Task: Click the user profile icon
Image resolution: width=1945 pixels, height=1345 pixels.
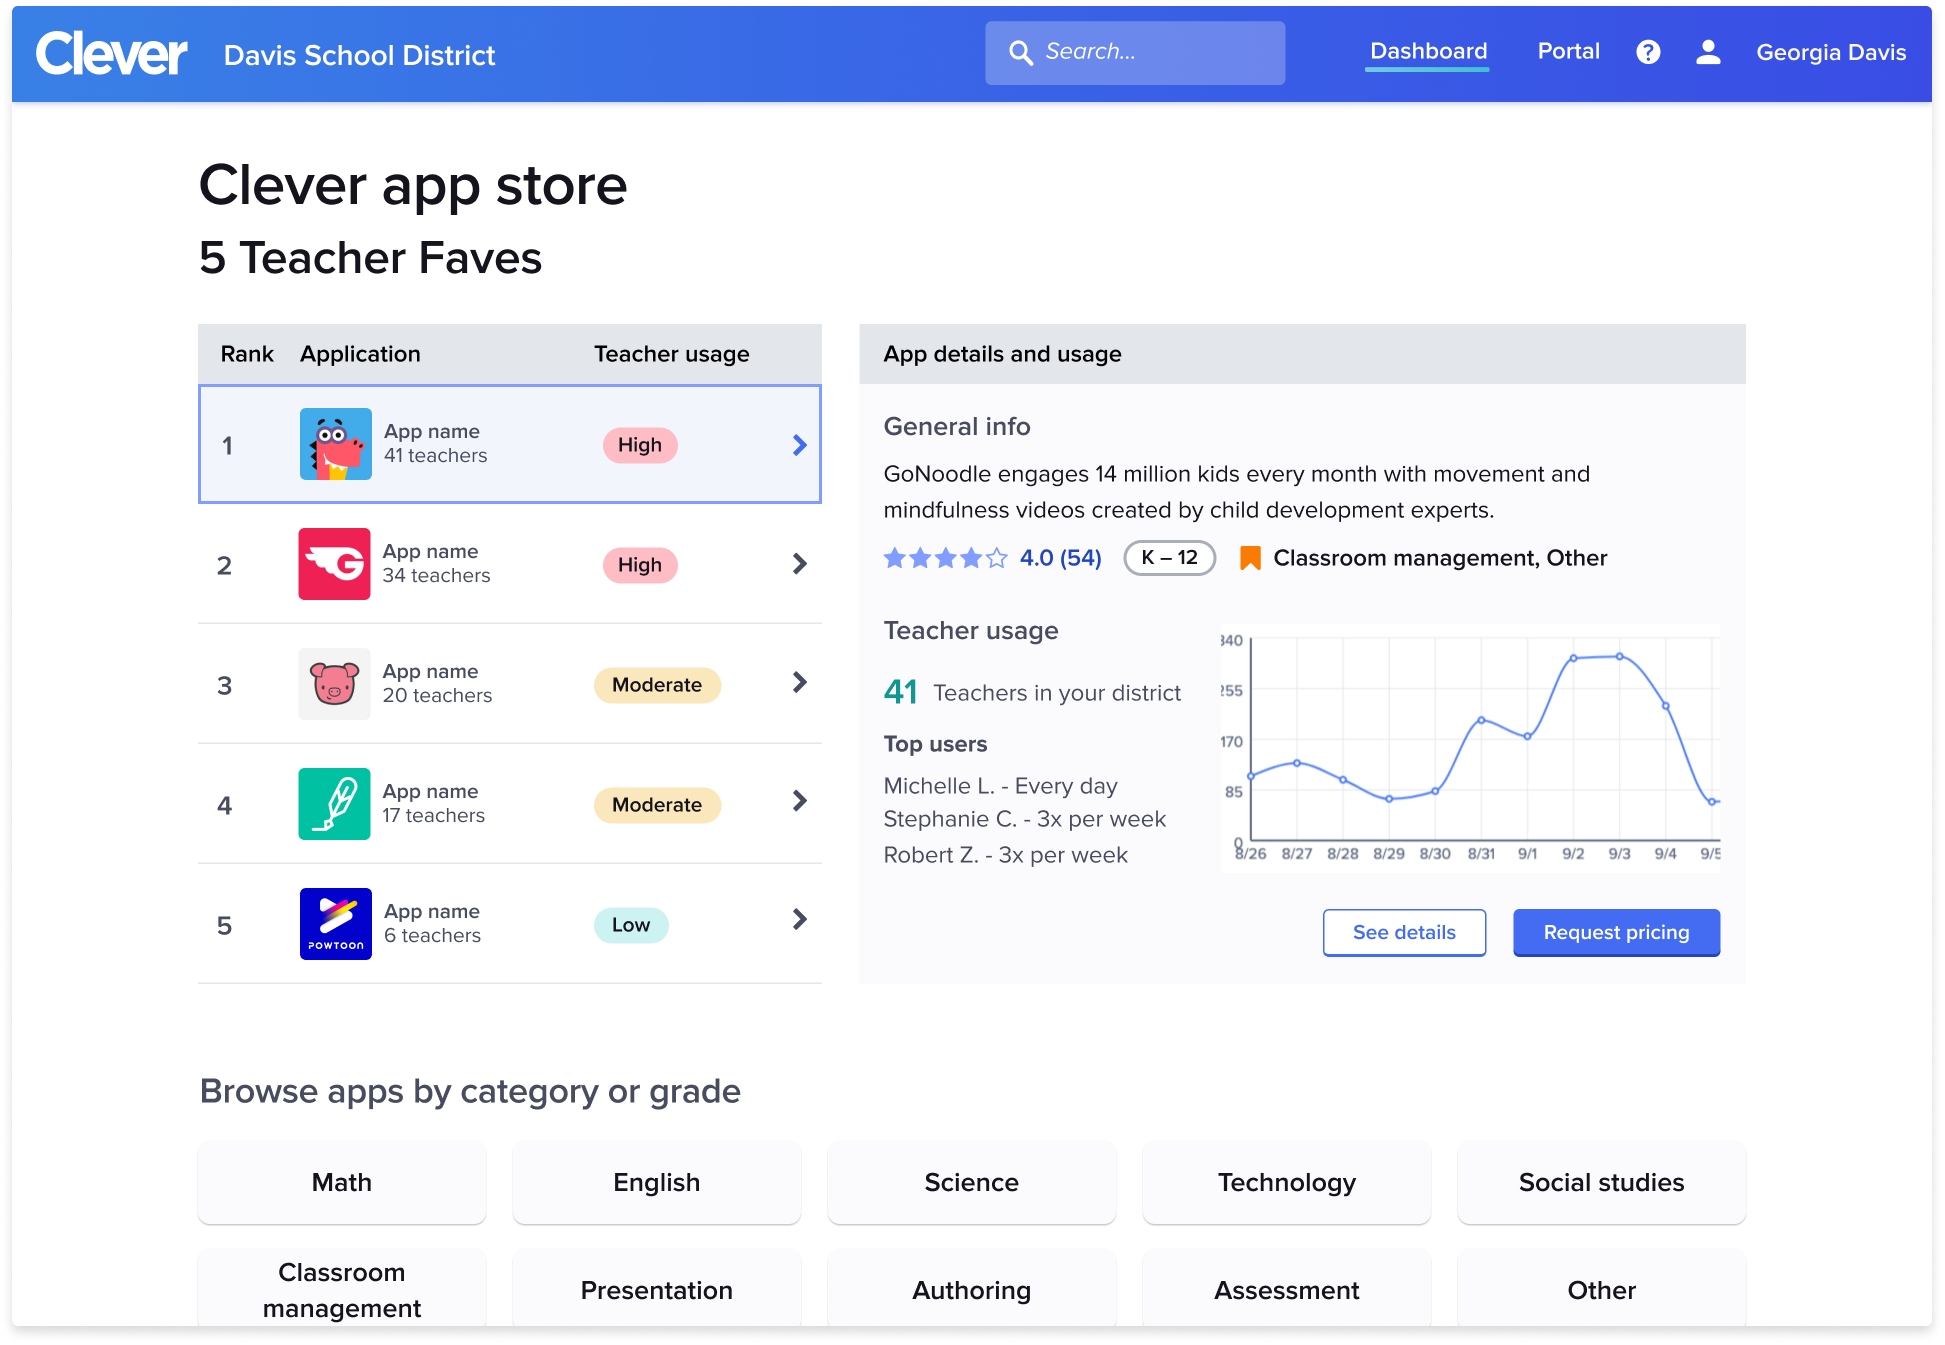Action: click(x=1708, y=52)
